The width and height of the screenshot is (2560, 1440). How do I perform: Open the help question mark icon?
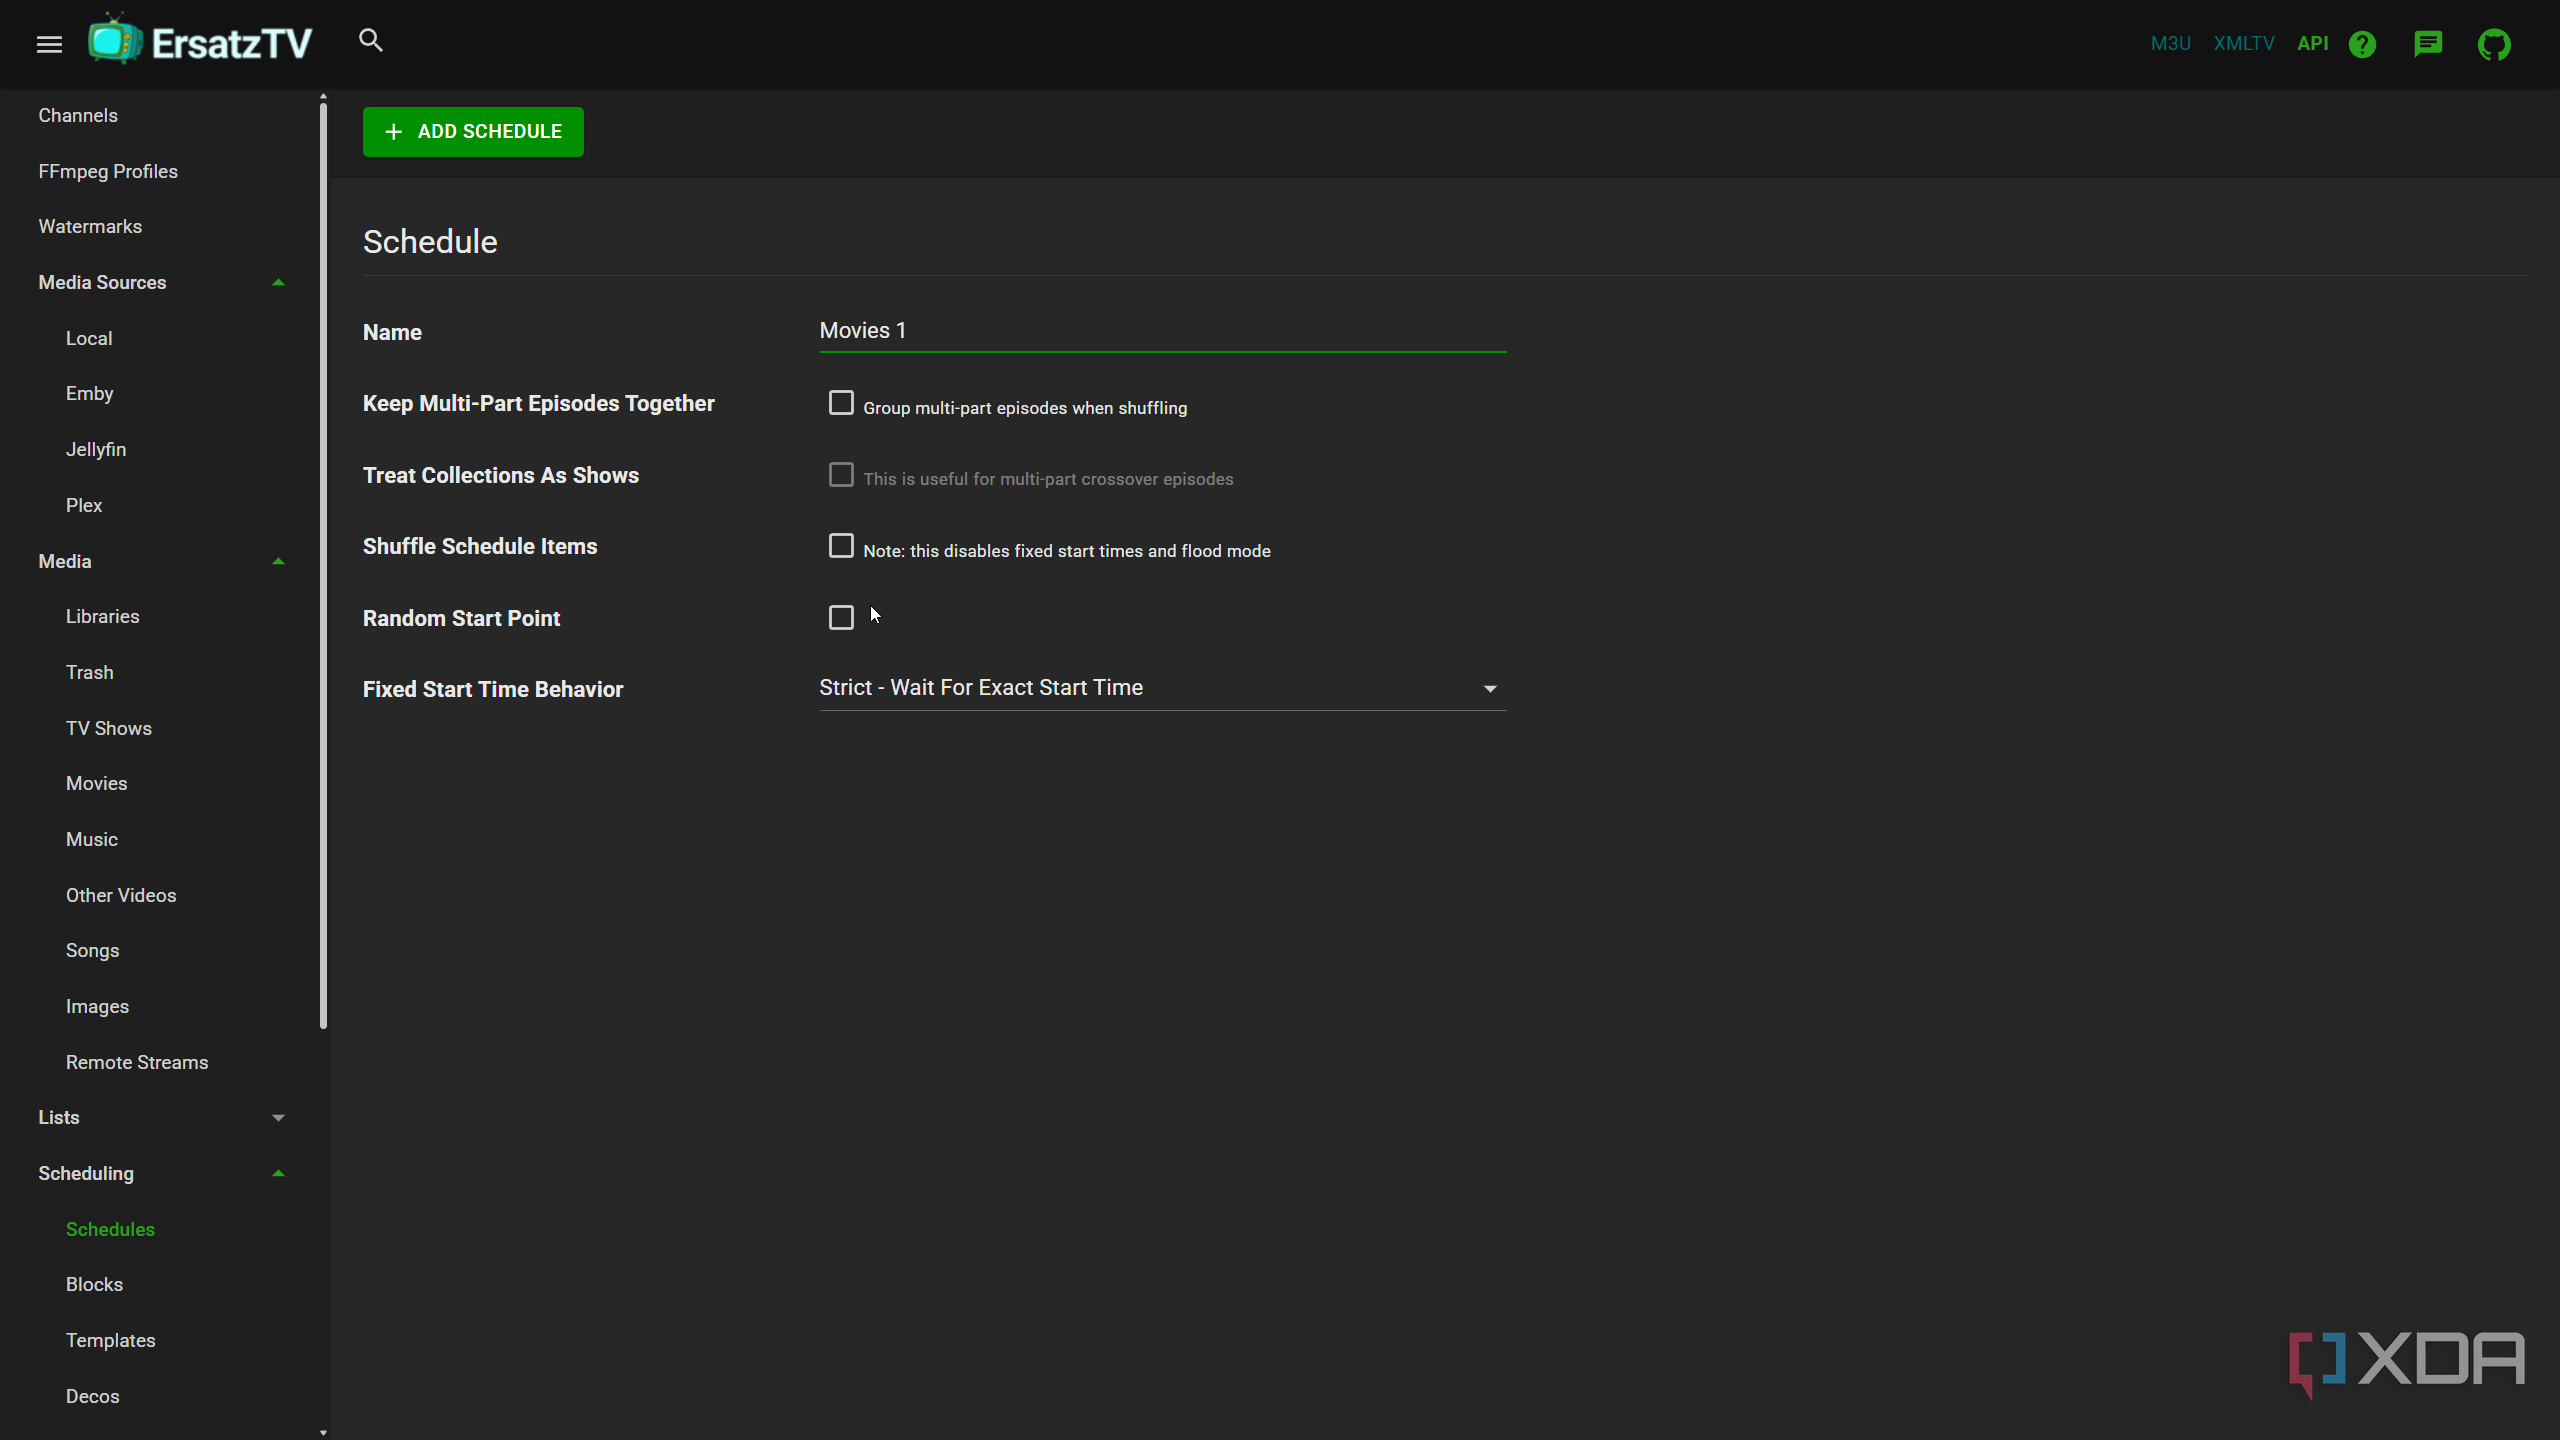[2362, 44]
